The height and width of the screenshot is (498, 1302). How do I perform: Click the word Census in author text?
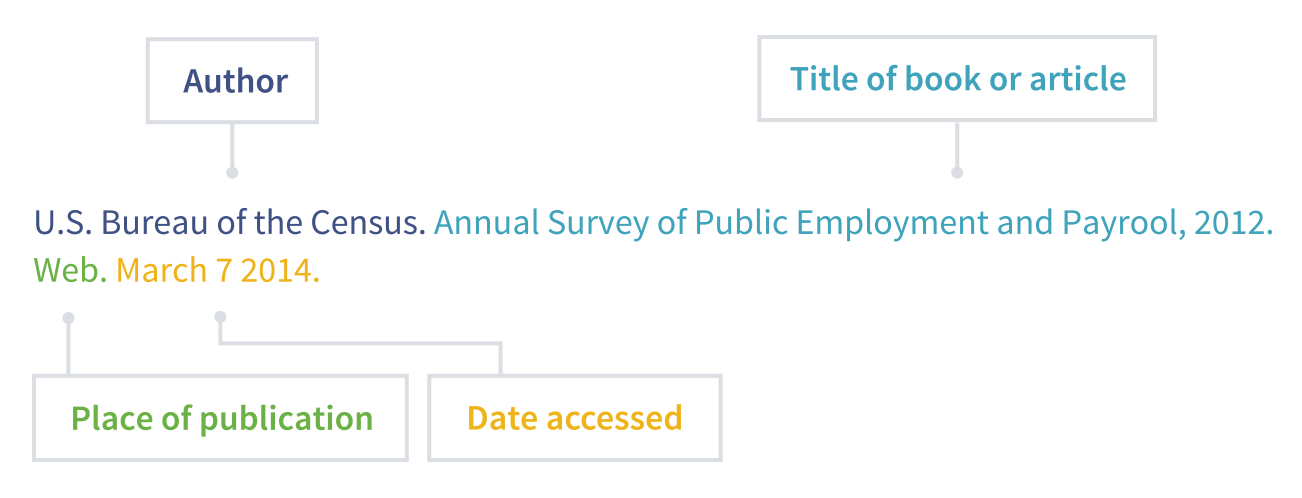pos(366,222)
